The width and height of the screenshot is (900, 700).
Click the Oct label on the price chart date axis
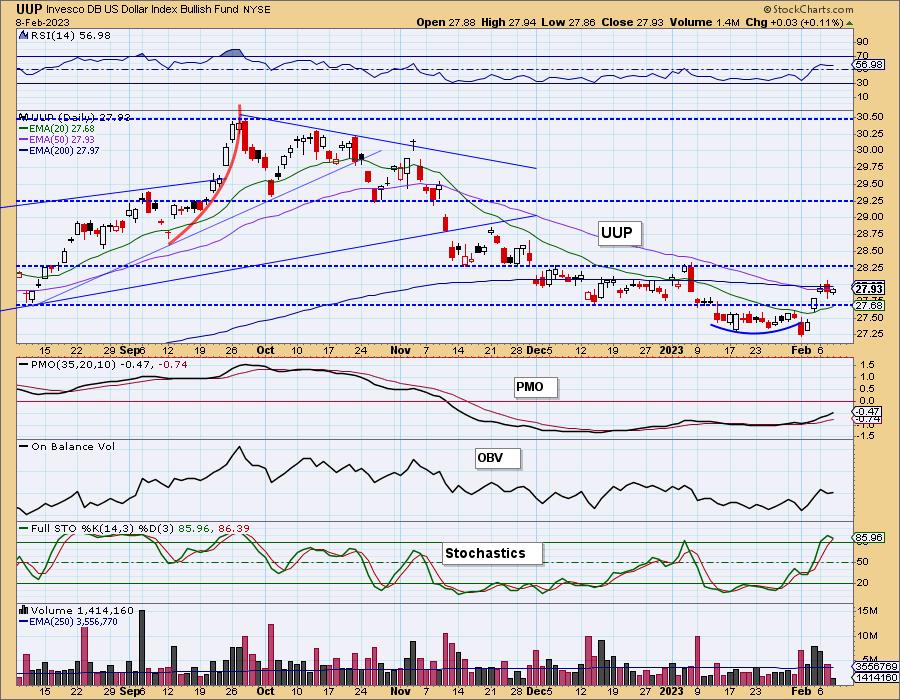click(265, 350)
